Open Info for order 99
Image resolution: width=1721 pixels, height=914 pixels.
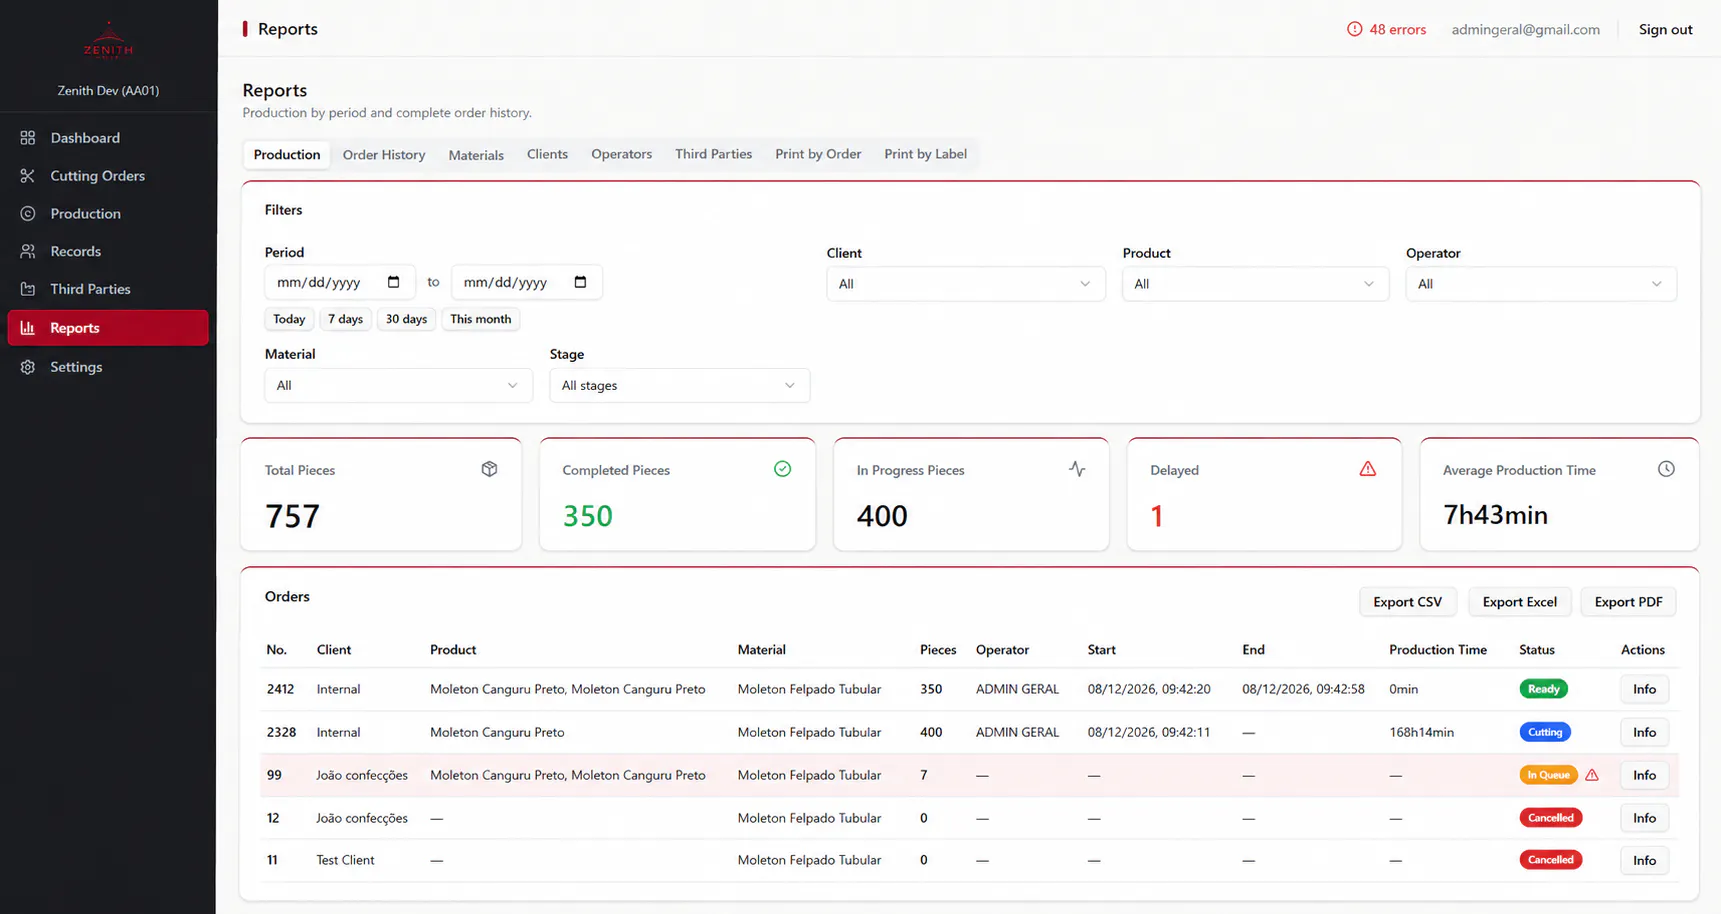click(1644, 775)
